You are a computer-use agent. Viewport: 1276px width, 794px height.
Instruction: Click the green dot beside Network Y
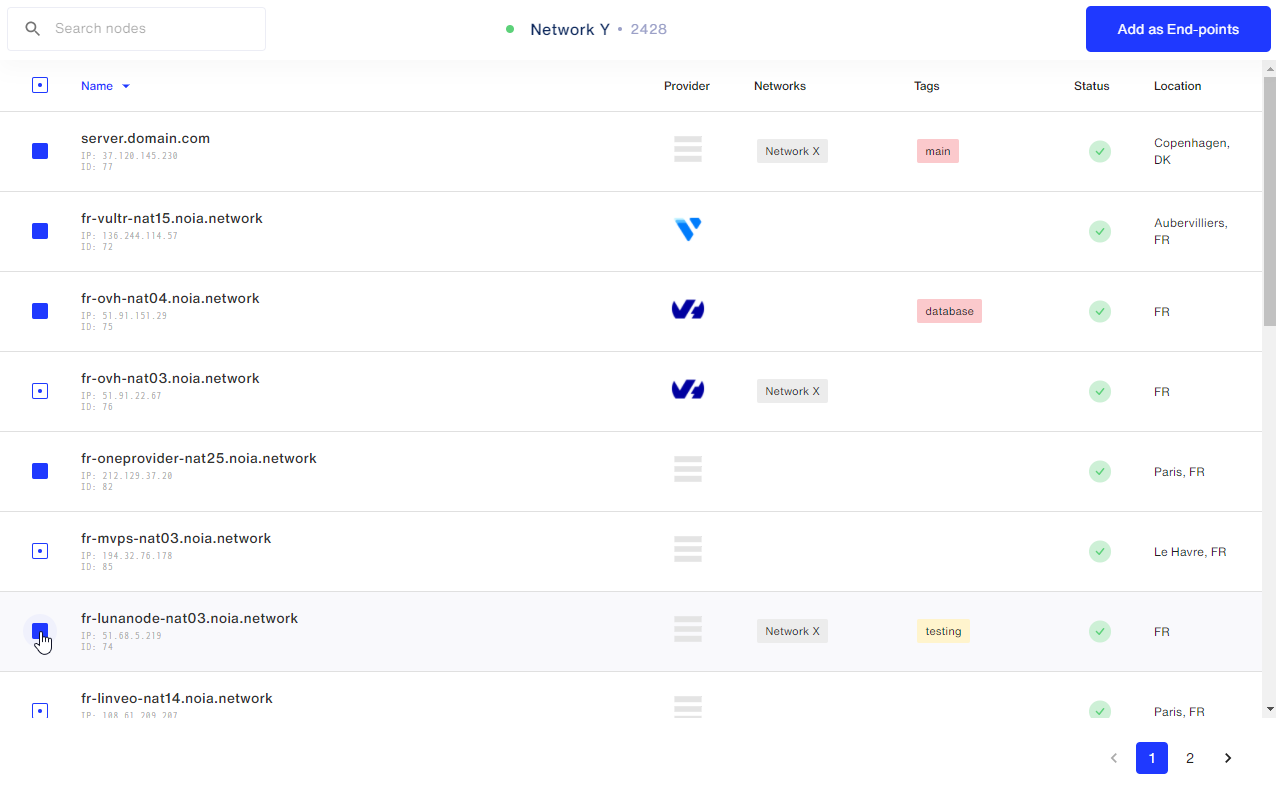click(x=510, y=29)
